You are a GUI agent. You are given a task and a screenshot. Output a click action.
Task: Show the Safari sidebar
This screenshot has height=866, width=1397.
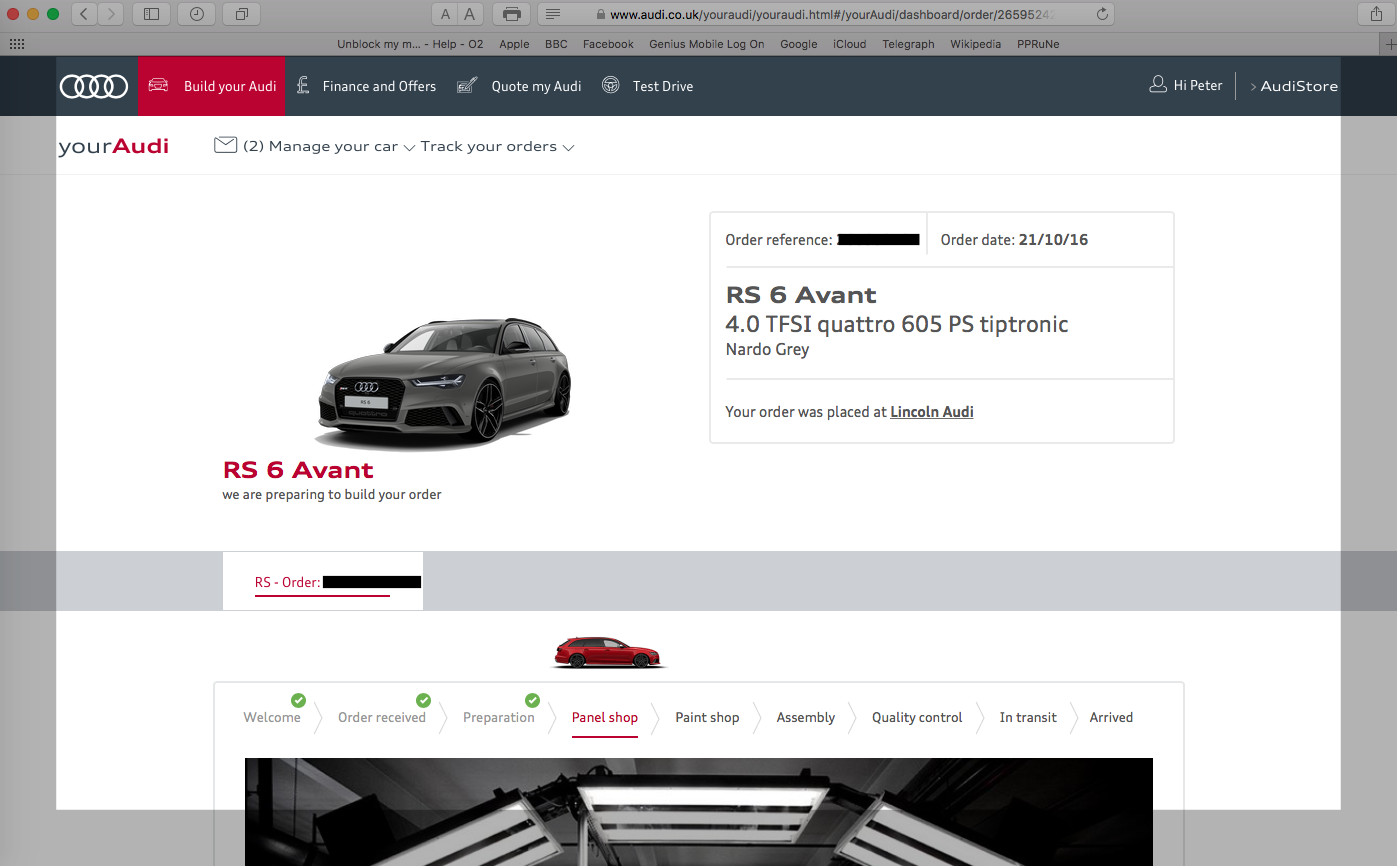click(151, 14)
